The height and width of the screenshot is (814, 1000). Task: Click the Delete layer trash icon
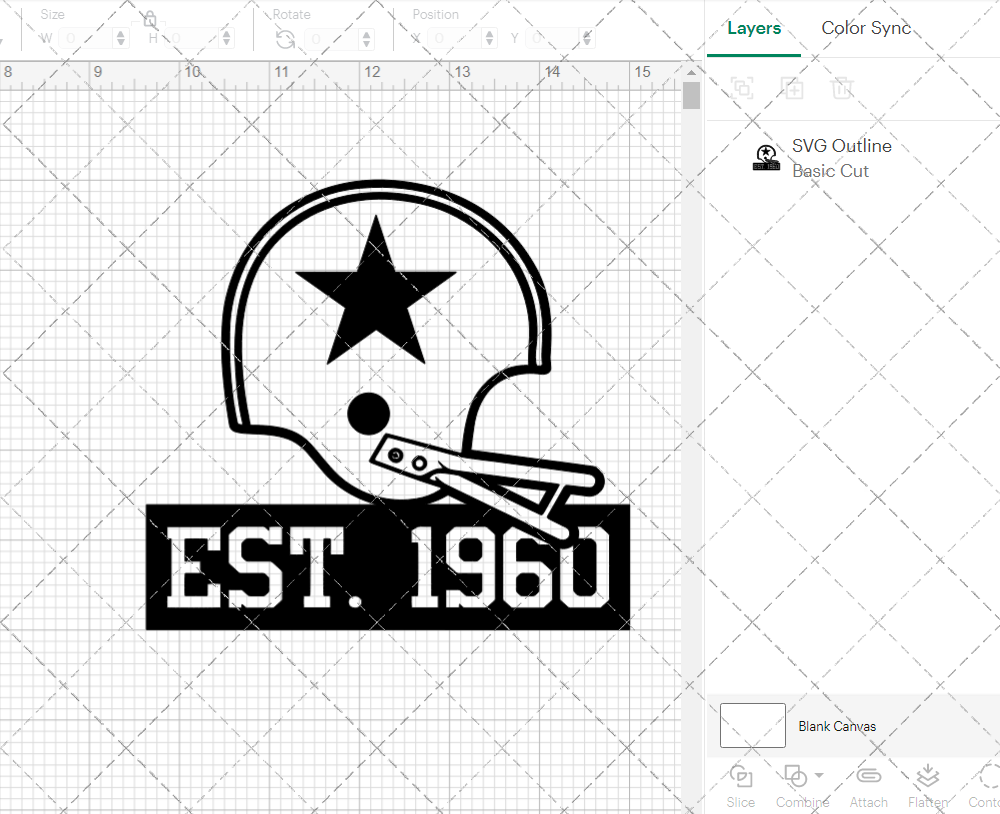[x=842, y=87]
